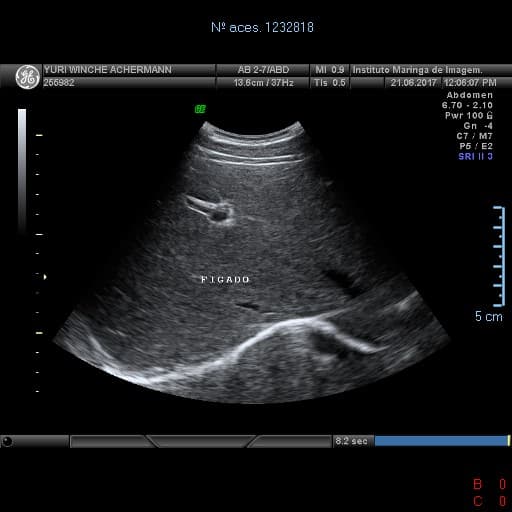
Task: Click the blue cine loop progress bar
Action: (442, 441)
